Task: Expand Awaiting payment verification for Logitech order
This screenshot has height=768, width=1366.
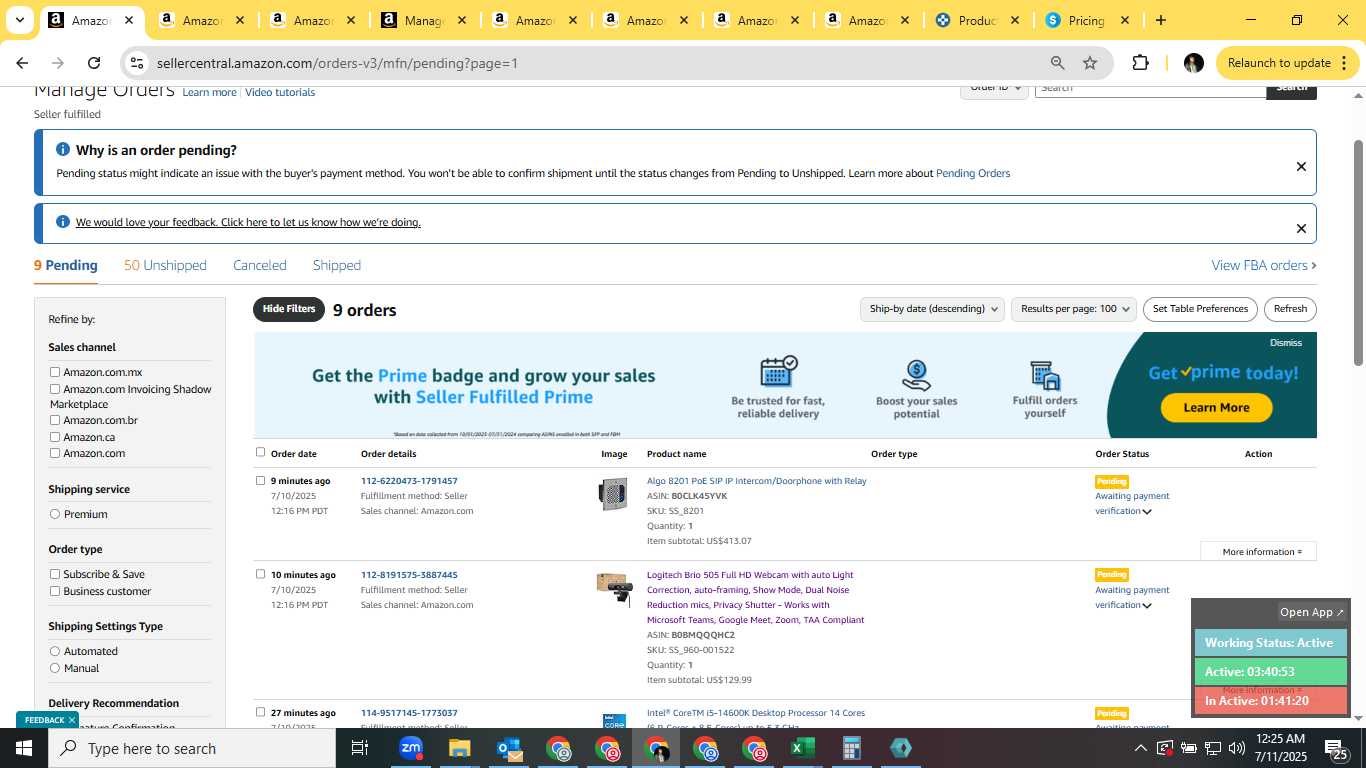Action: [1147, 606]
